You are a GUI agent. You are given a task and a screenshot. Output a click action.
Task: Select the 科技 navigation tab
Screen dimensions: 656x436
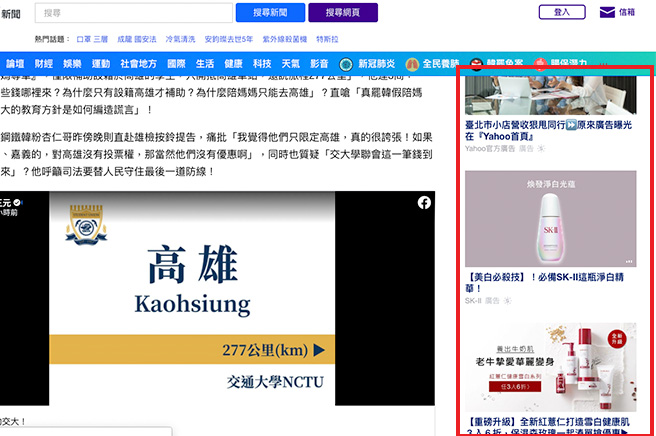click(262, 62)
